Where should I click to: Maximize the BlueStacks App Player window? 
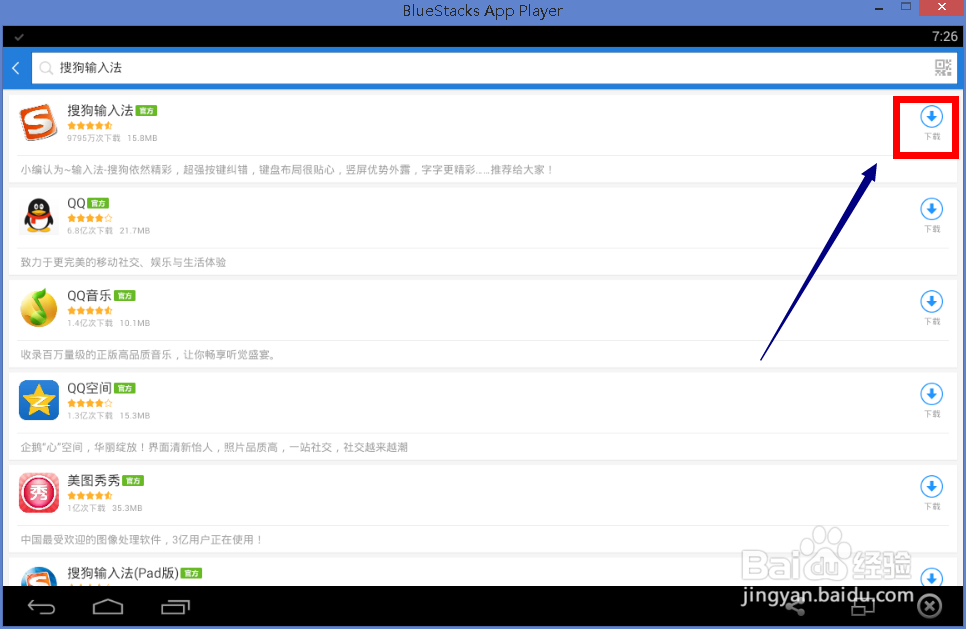(906, 7)
